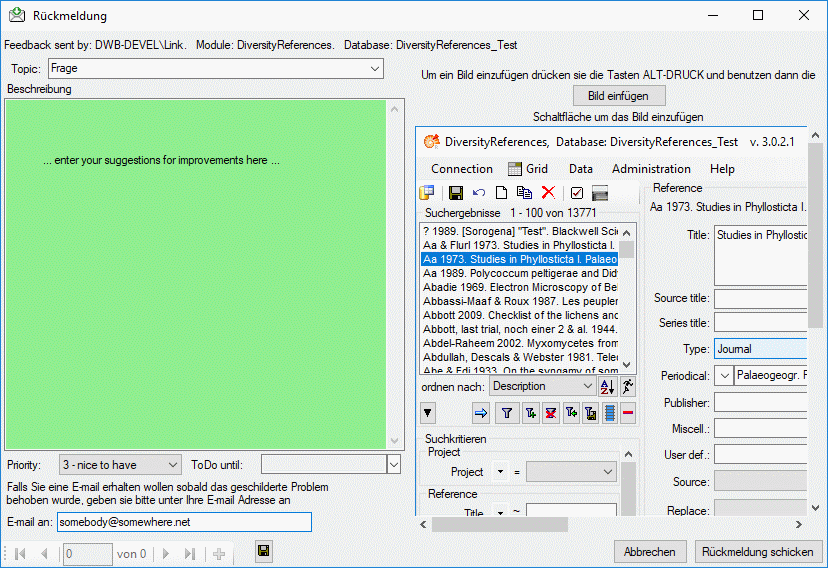Select 'Abbassi-Maaf & Roux 1987' row
Image resolution: width=828 pixels, height=568 pixels.
[x=520, y=301]
